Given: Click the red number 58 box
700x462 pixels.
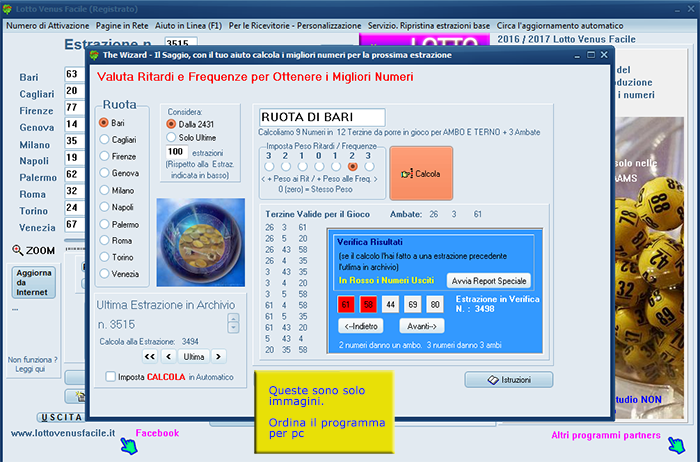Looking at the screenshot, I should click(368, 304).
